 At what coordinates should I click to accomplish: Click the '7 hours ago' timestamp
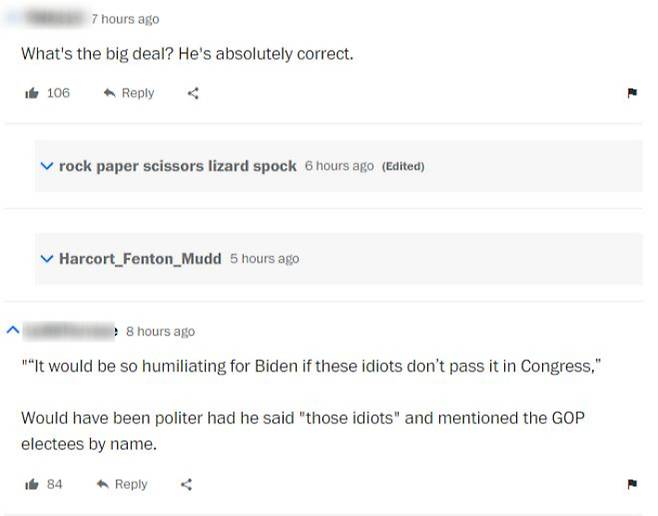[125, 19]
